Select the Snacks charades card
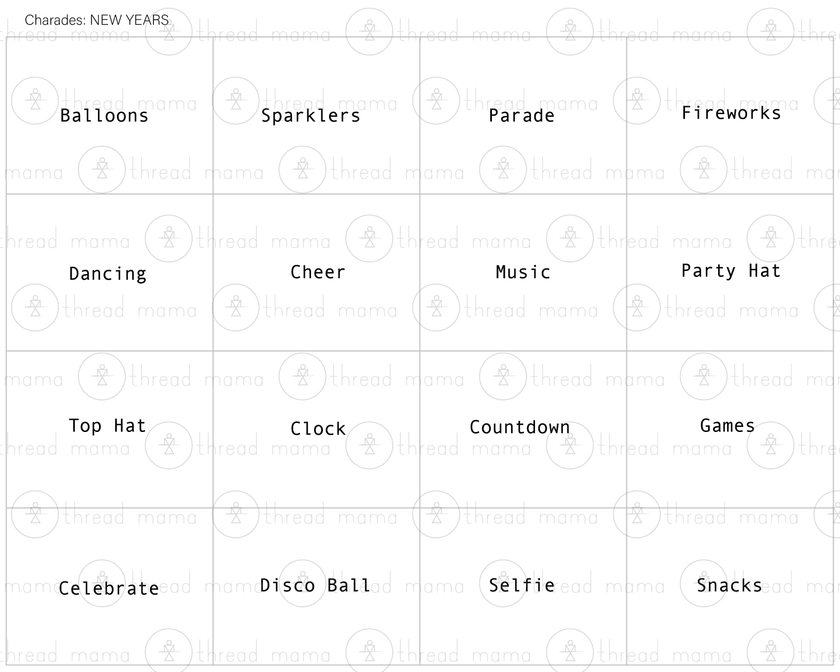The image size is (840, 672). coord(729,586)
